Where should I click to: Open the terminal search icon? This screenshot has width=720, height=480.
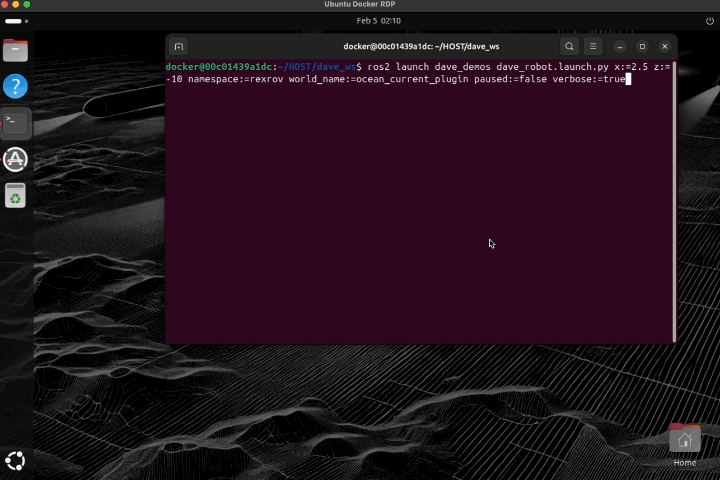[569, 46]
